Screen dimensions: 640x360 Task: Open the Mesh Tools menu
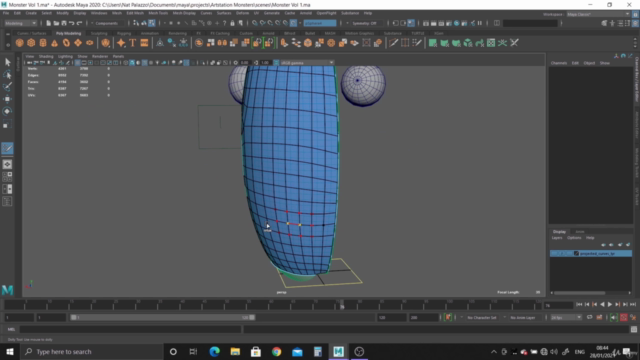(x=158, y=13)
